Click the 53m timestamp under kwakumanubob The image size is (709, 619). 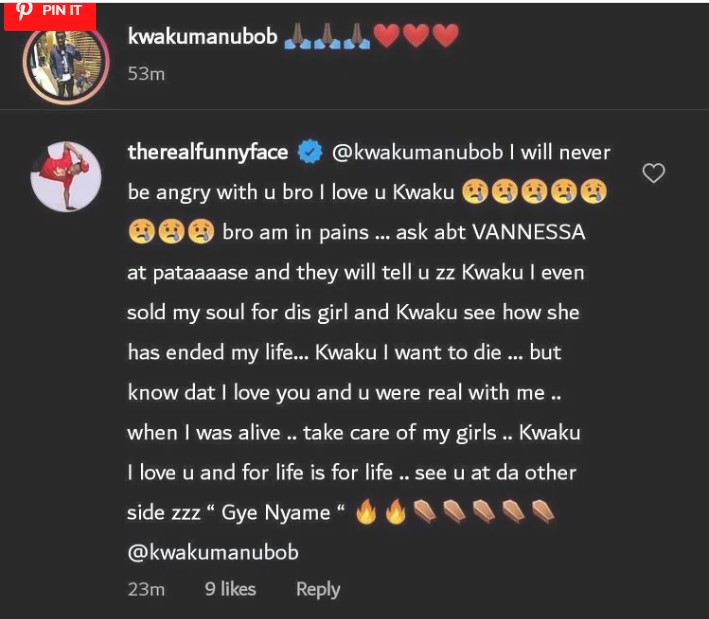[x=146, y=74]
